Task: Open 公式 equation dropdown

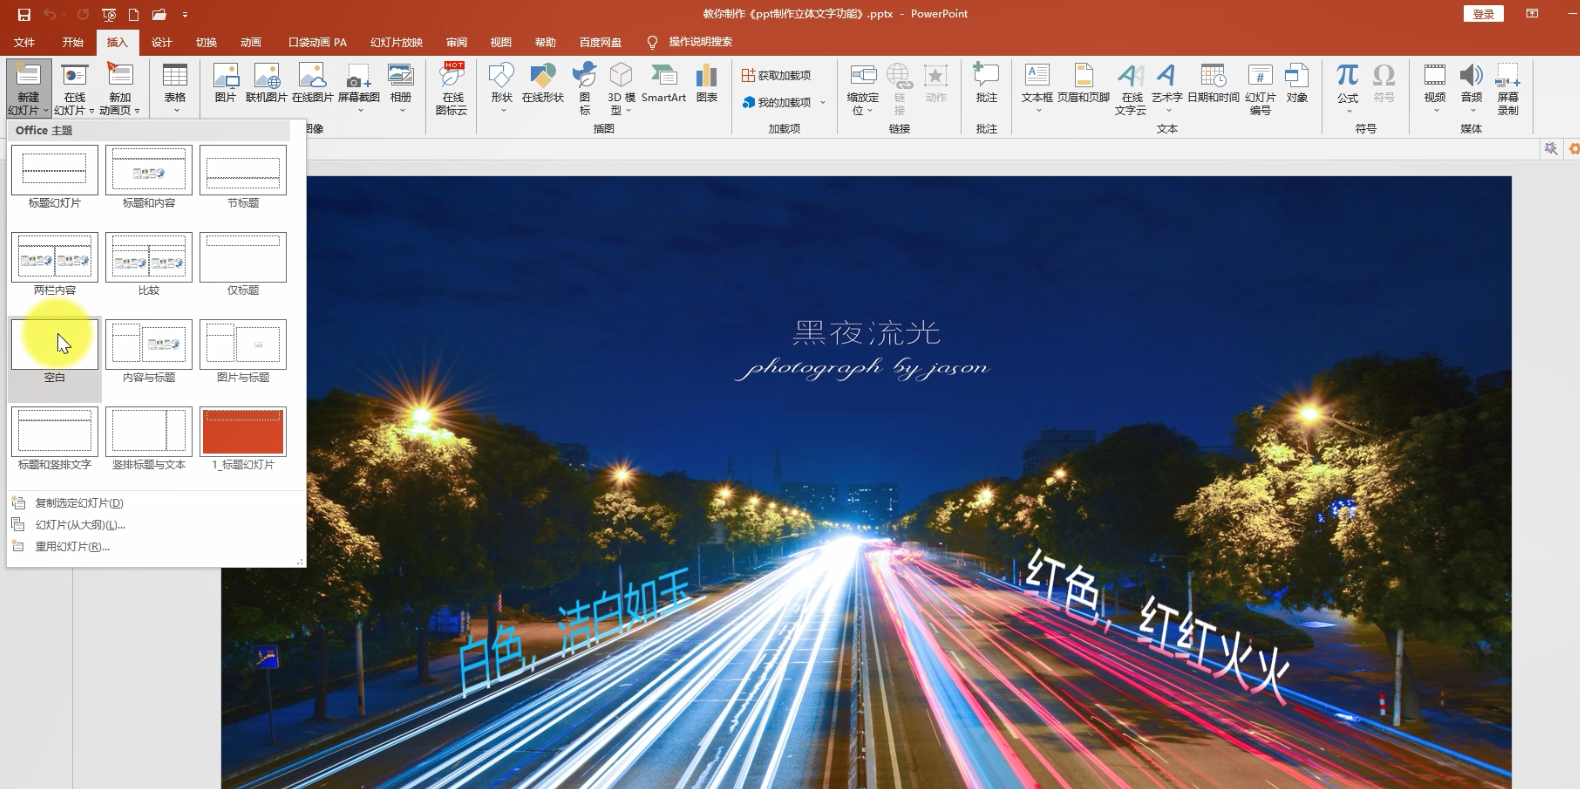Action: tap(1348, 88)
